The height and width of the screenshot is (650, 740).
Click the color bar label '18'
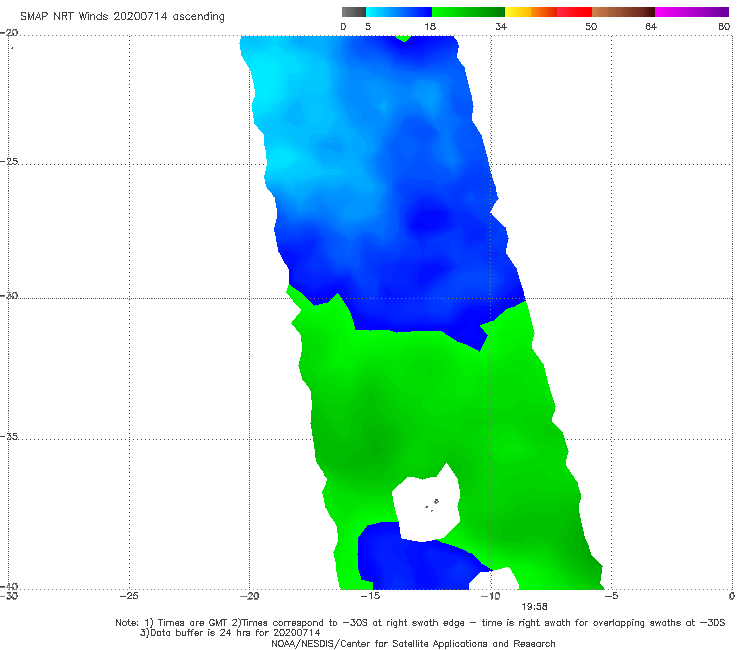point(430,26)
